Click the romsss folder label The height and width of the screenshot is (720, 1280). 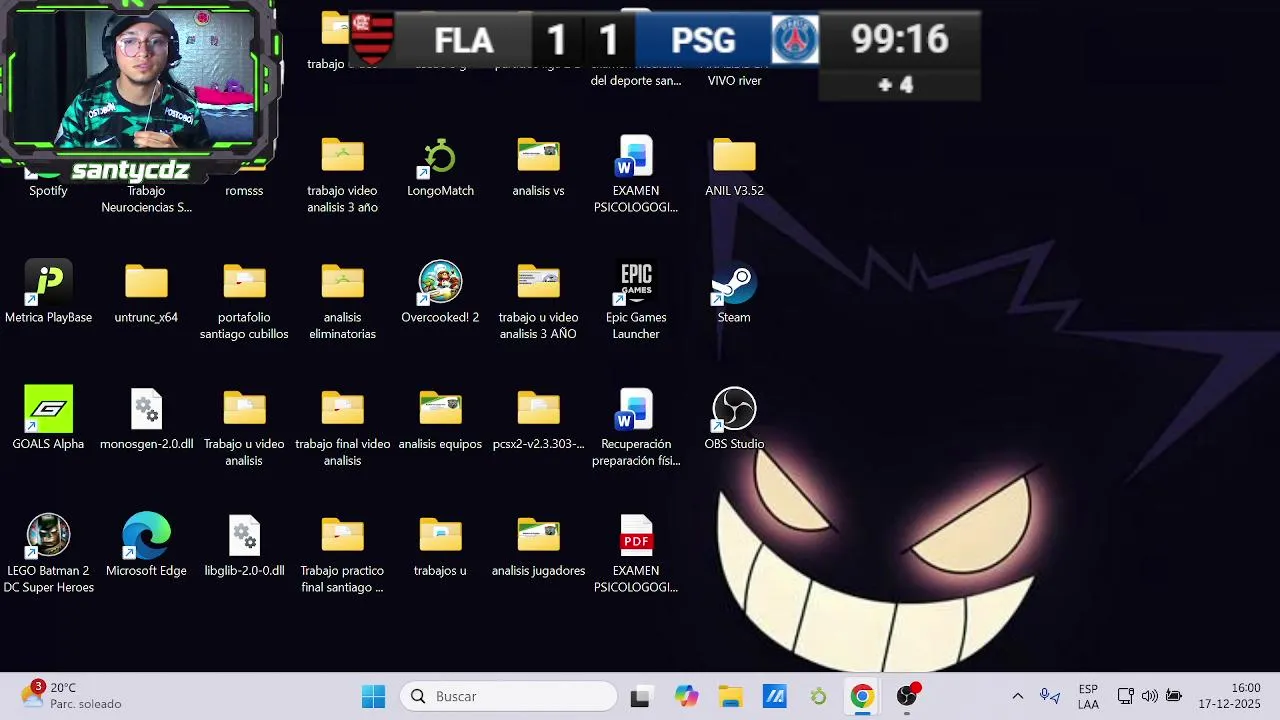244,191
